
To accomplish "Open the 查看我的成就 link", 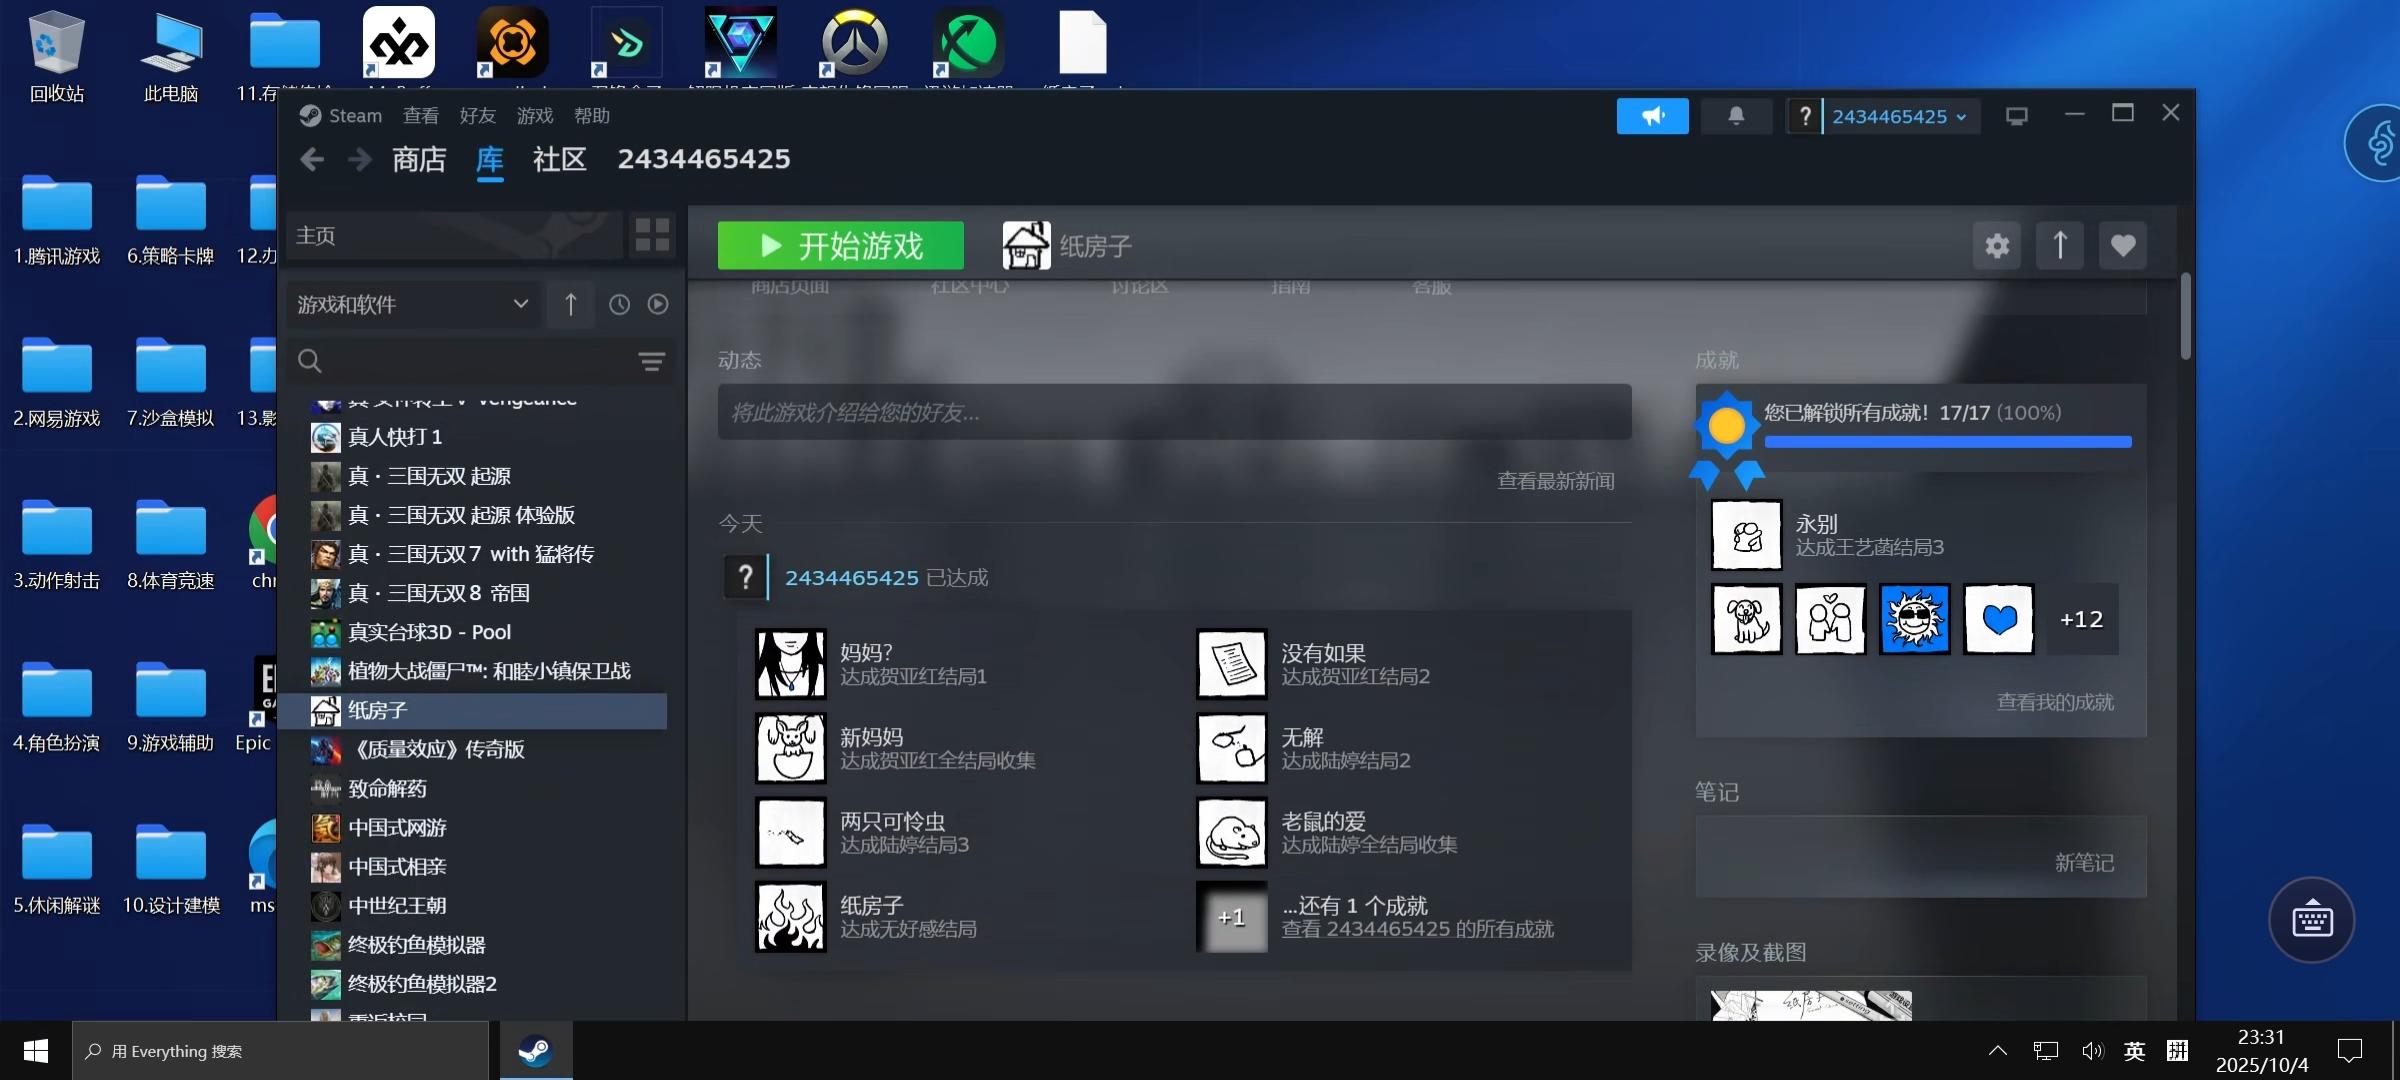I will (x=2054, y=702).
